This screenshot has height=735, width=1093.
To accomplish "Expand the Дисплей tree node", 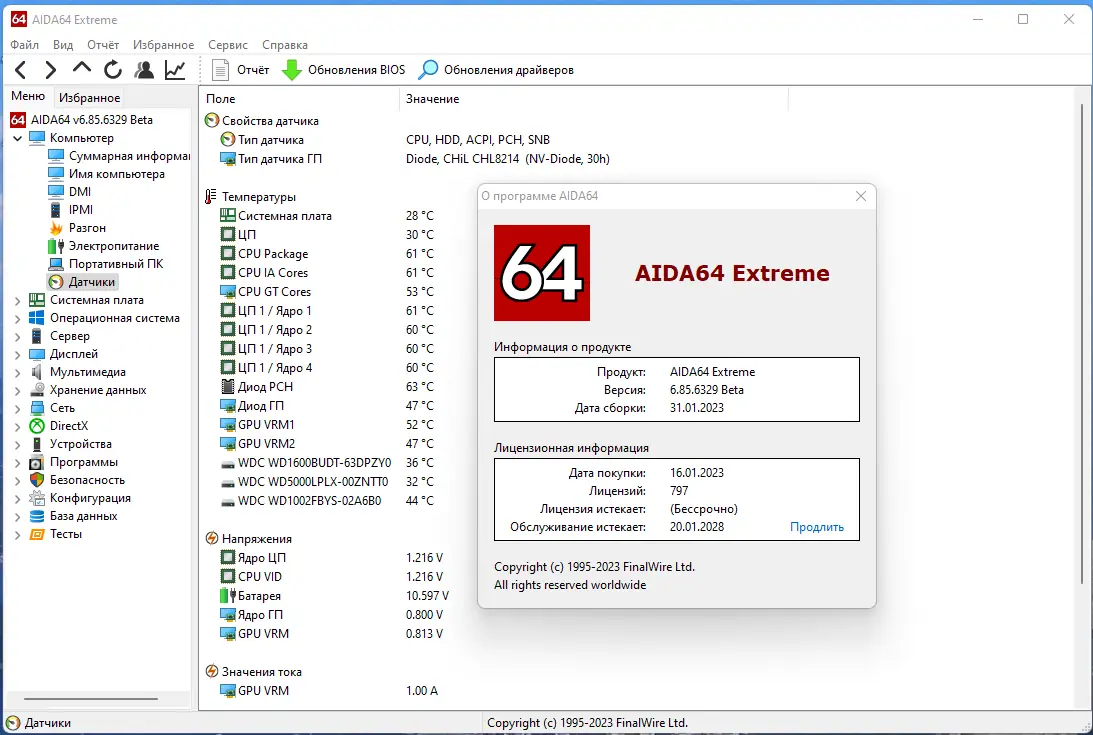I will 17,355.
